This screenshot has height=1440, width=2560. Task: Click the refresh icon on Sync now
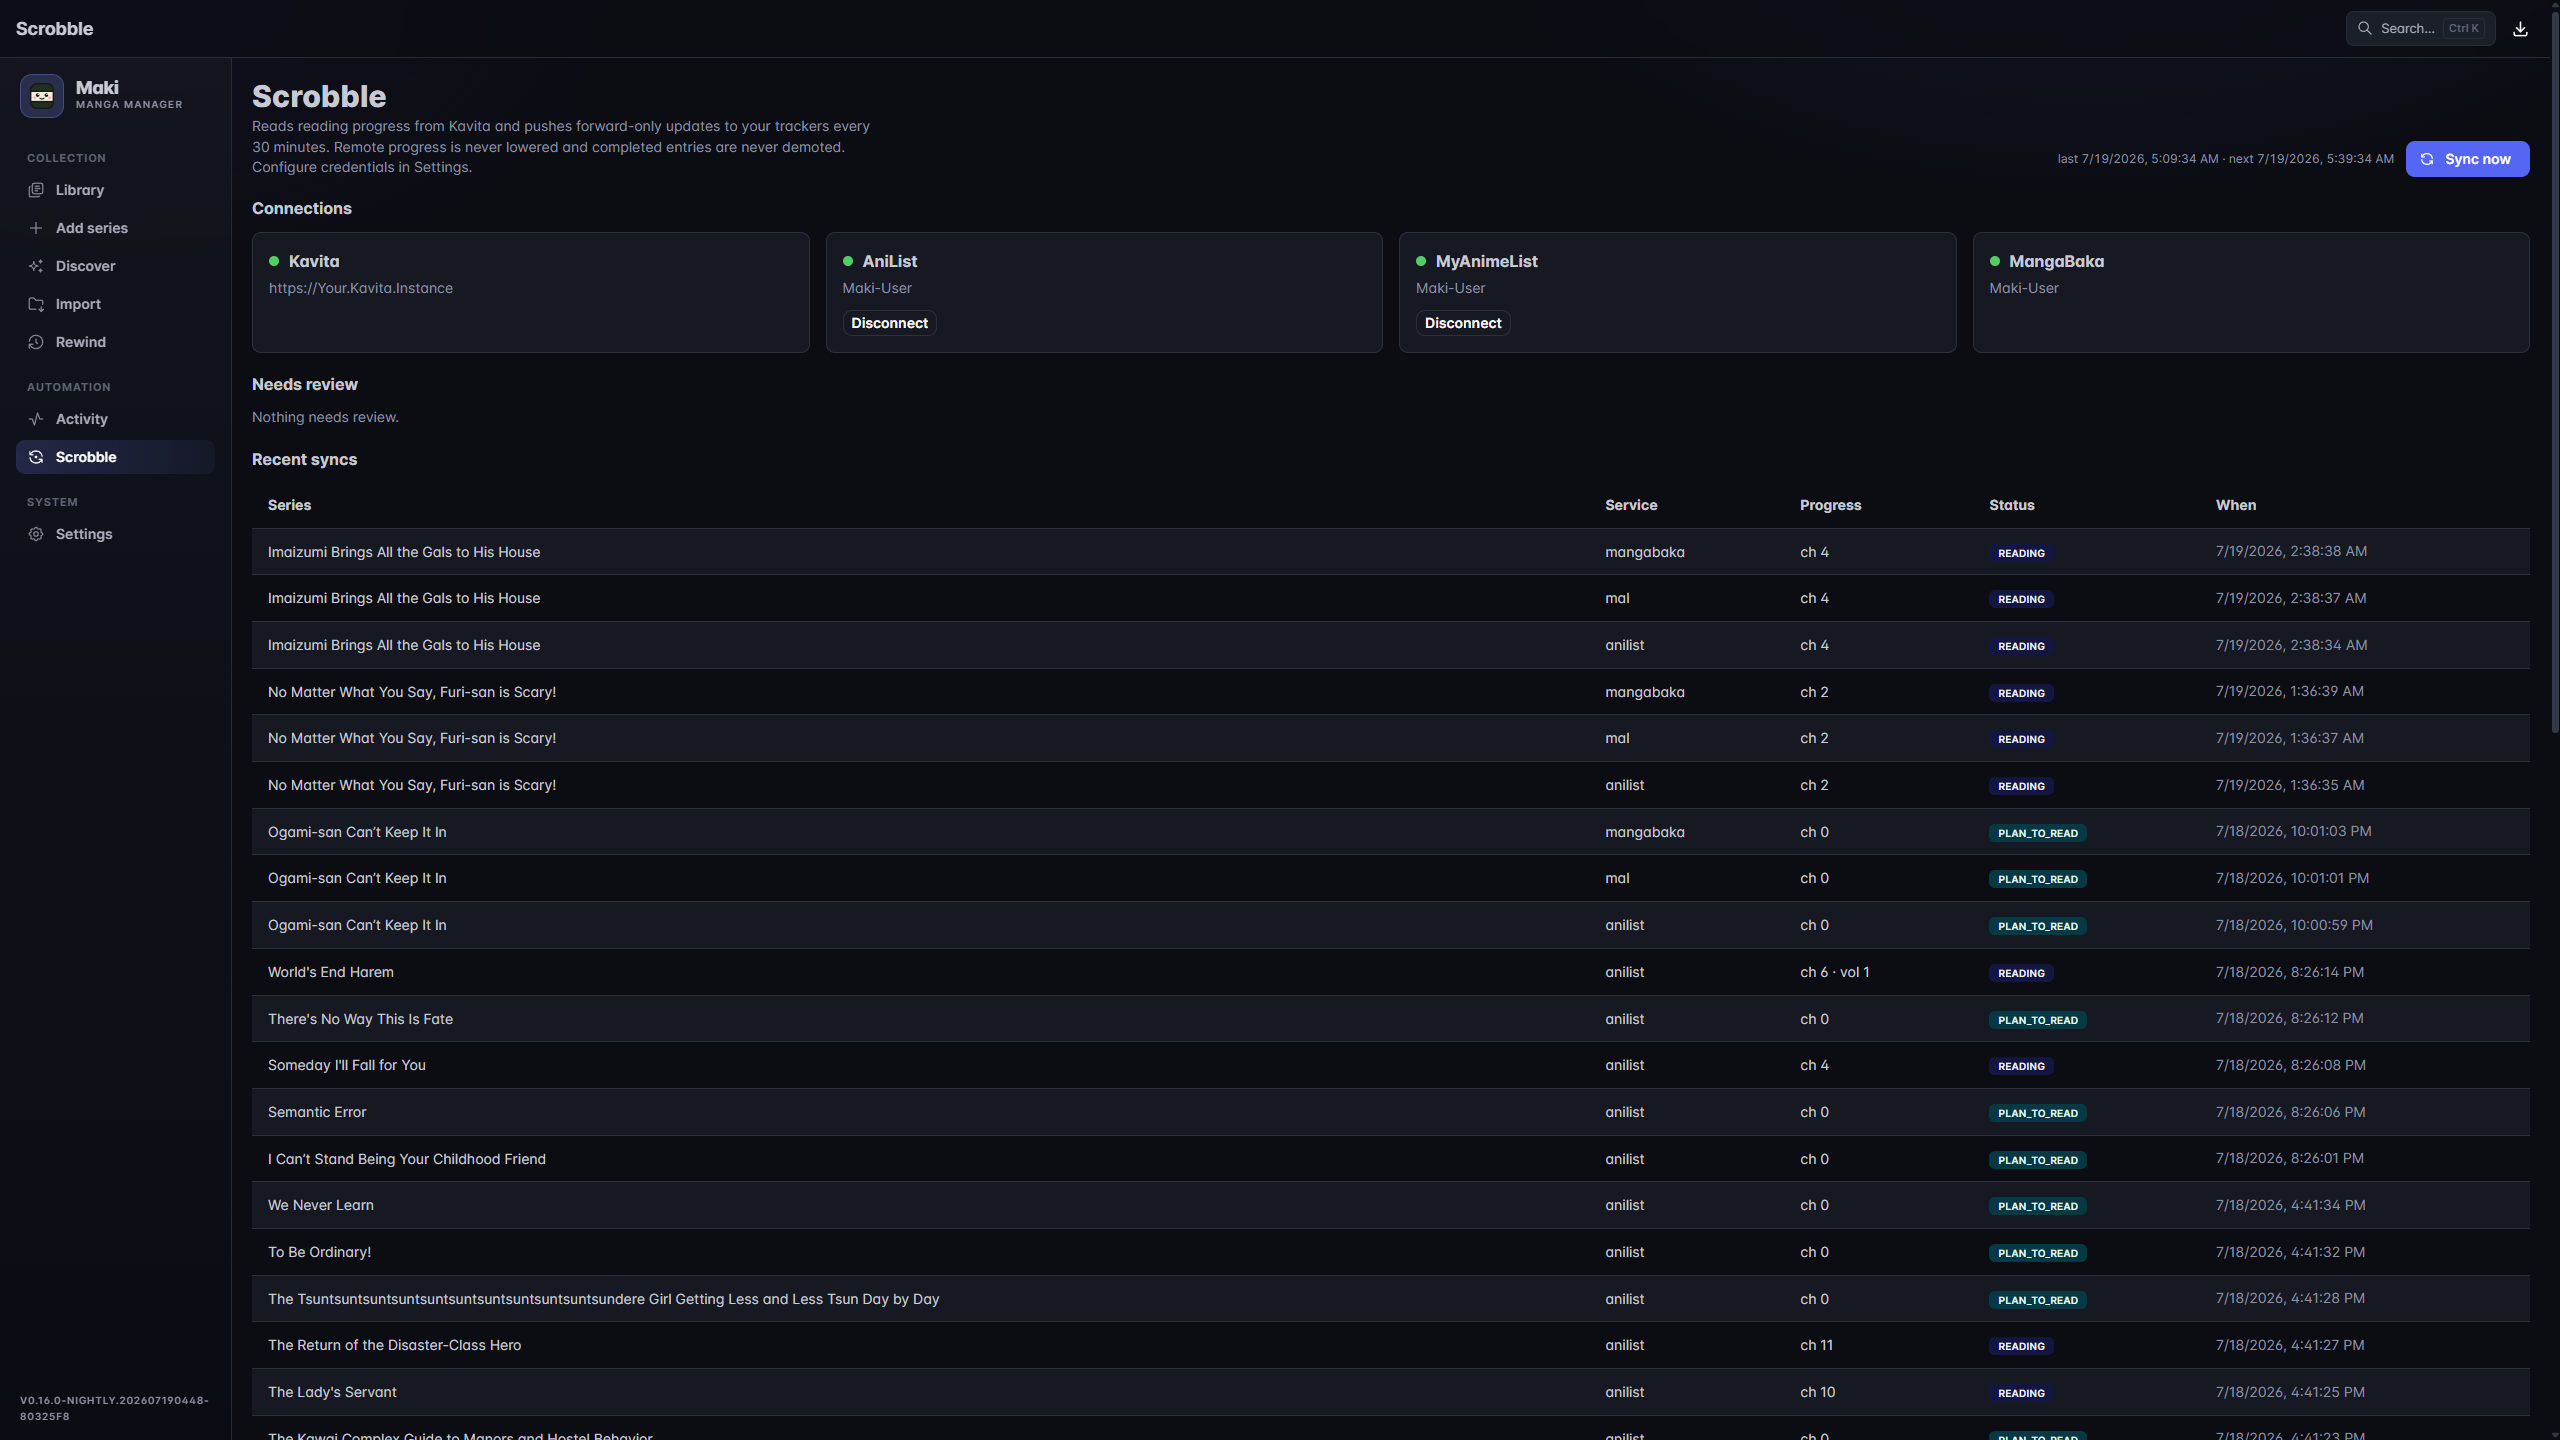pos(2427,159)
